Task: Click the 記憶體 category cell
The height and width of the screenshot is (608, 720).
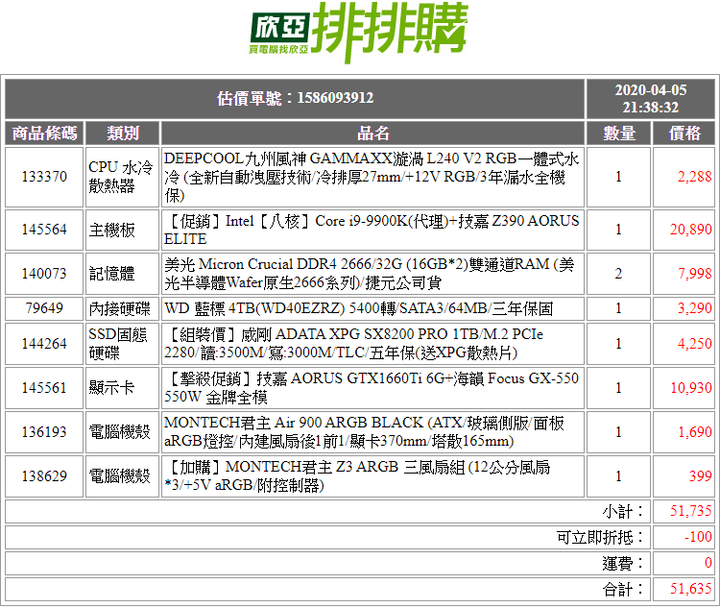Action: tap(123, 274)
